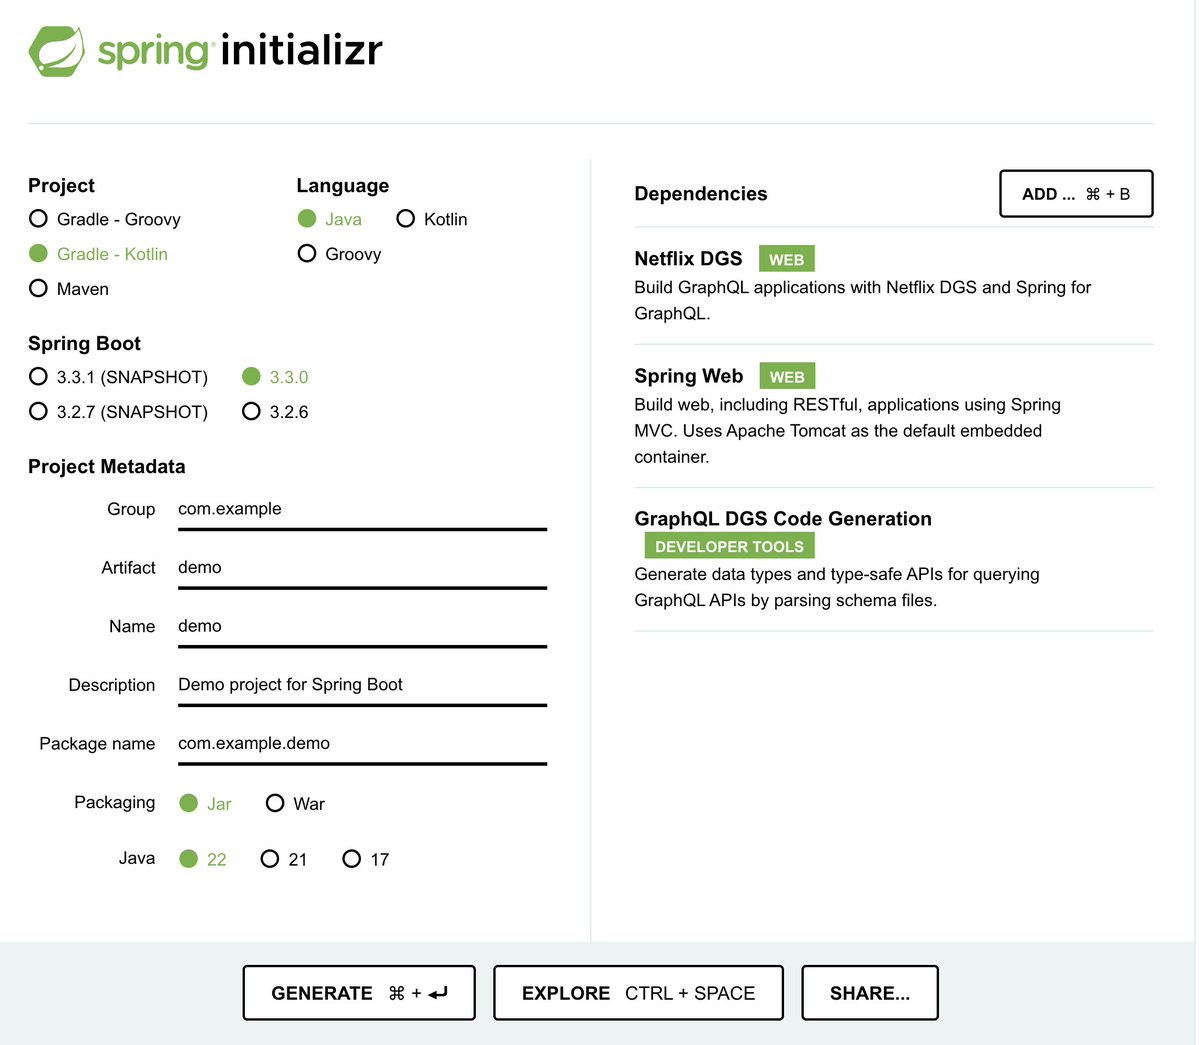Select War packaging
This screenshot has height=1045, width=1199.
tap(295, 803)
